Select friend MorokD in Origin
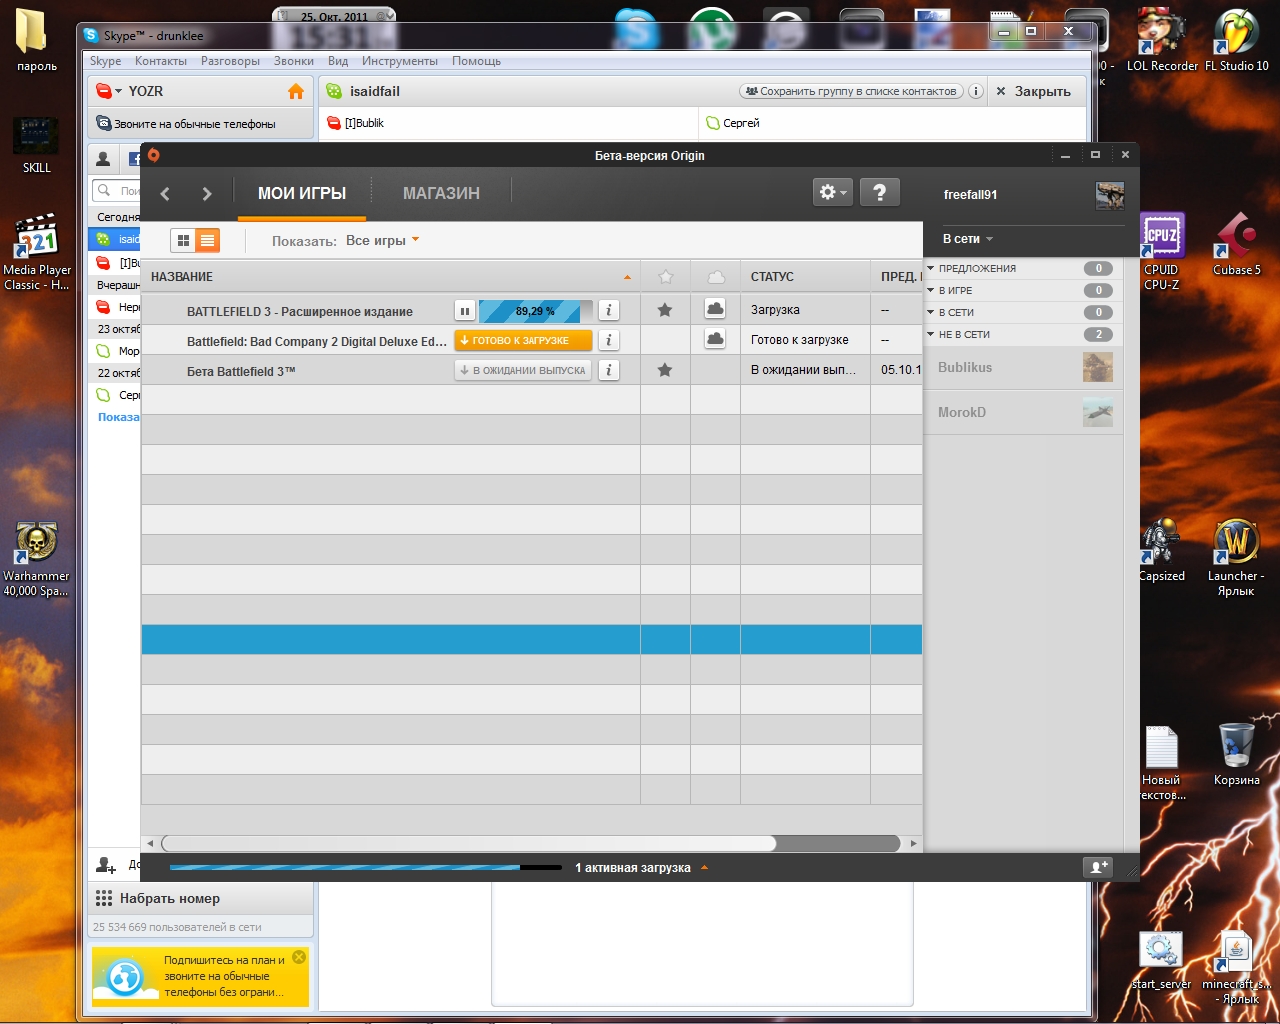 coord(1023,412)
